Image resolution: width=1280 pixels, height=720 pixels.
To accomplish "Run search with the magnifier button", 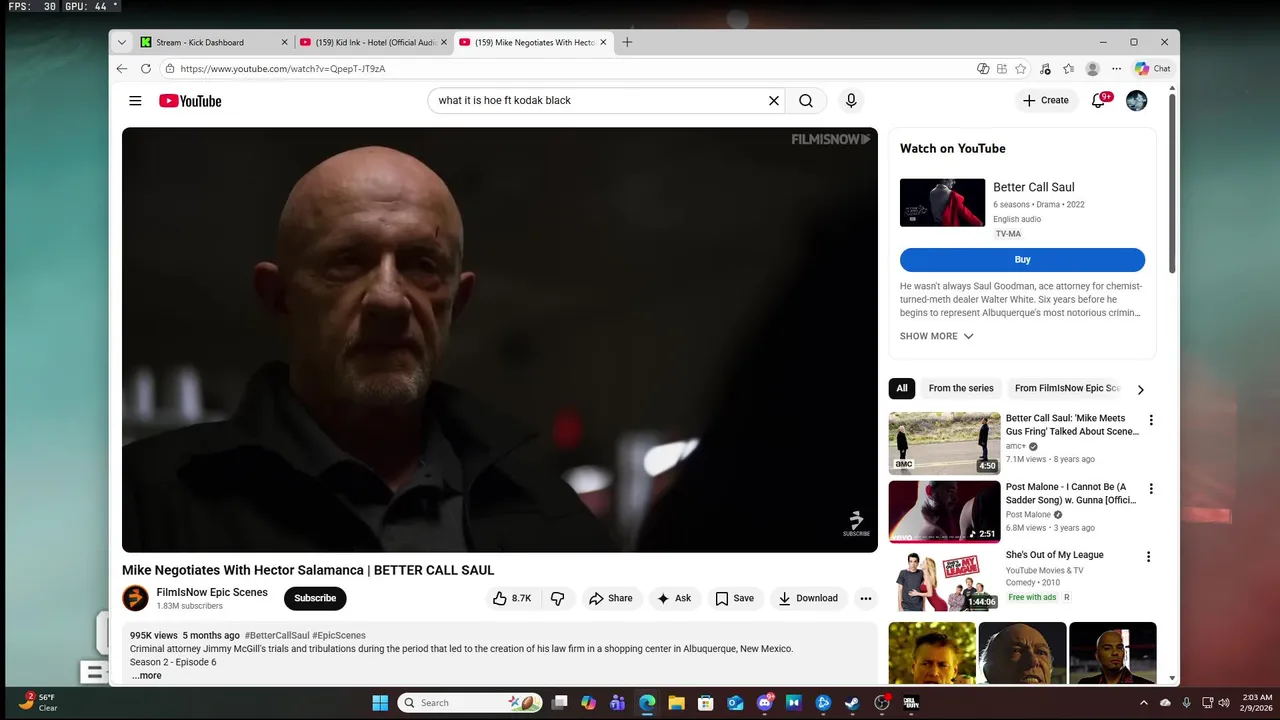I will 806,100.
